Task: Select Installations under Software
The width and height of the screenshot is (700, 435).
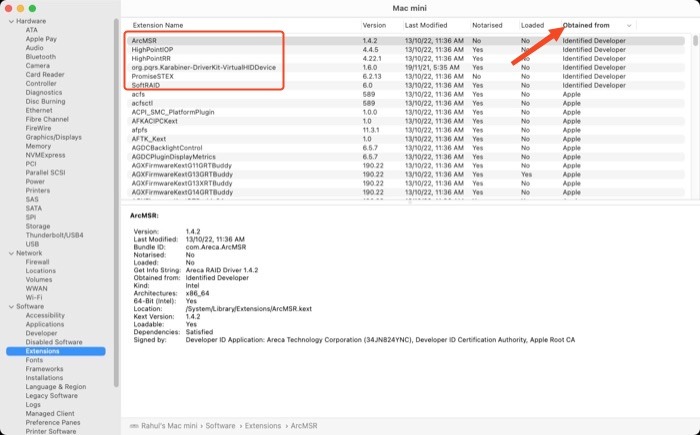Action: (x=44, y=378)
